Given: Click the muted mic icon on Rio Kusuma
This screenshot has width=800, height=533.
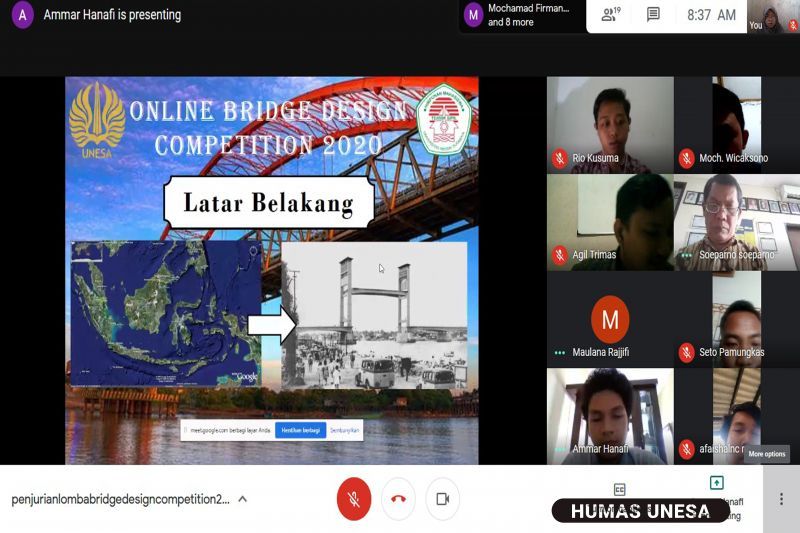Looking at the screenshot, I should [560, 158].
